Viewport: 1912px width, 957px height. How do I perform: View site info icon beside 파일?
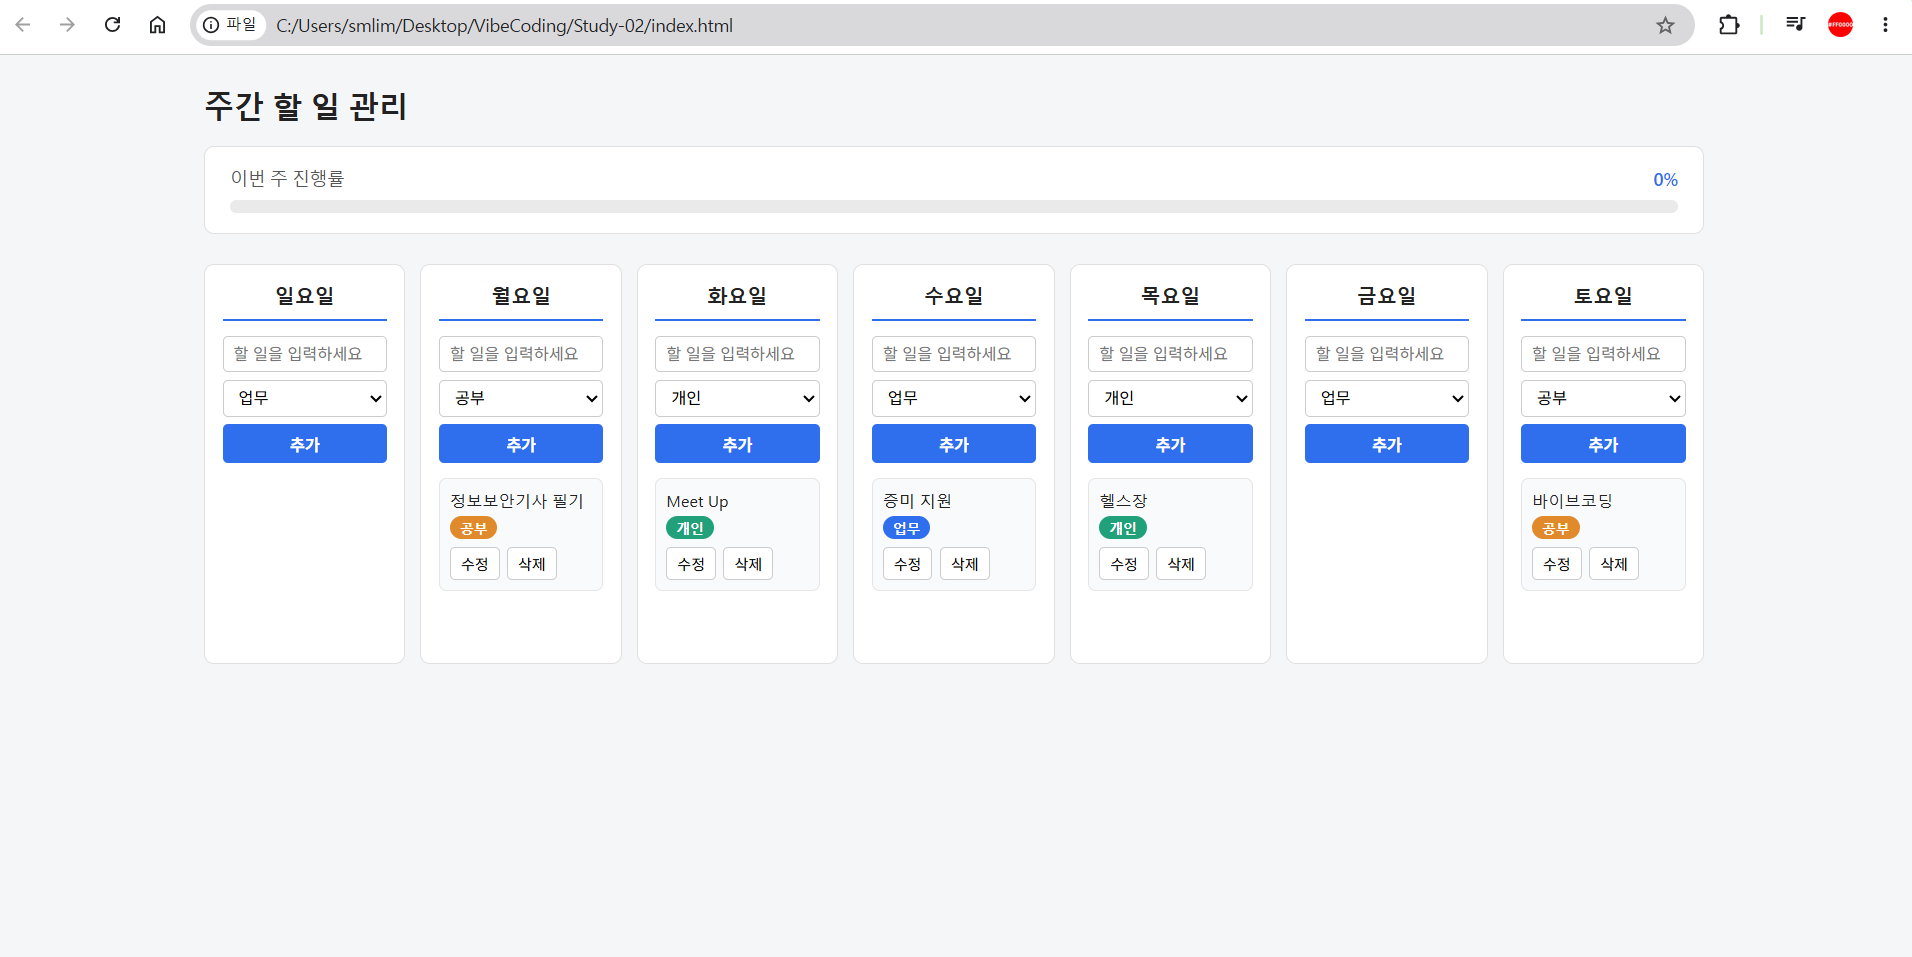pyautogui.click(x=211, y=25)
